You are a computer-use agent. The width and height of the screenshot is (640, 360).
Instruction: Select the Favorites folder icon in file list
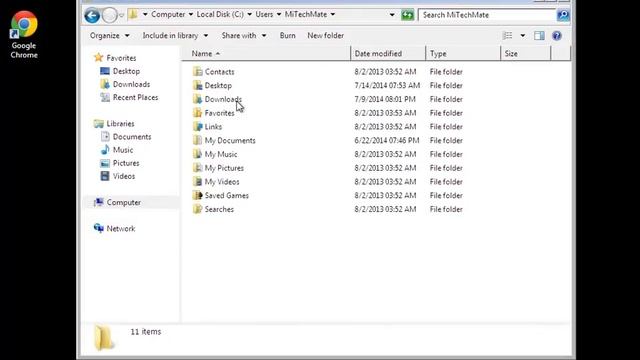point(198,113)
